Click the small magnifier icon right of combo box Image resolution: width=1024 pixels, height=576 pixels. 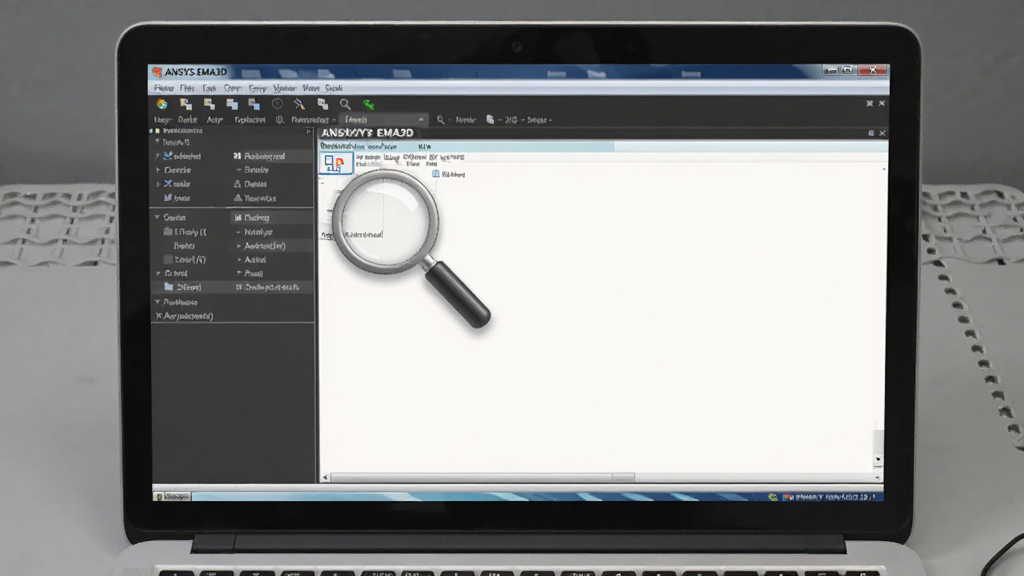[441, 120]
